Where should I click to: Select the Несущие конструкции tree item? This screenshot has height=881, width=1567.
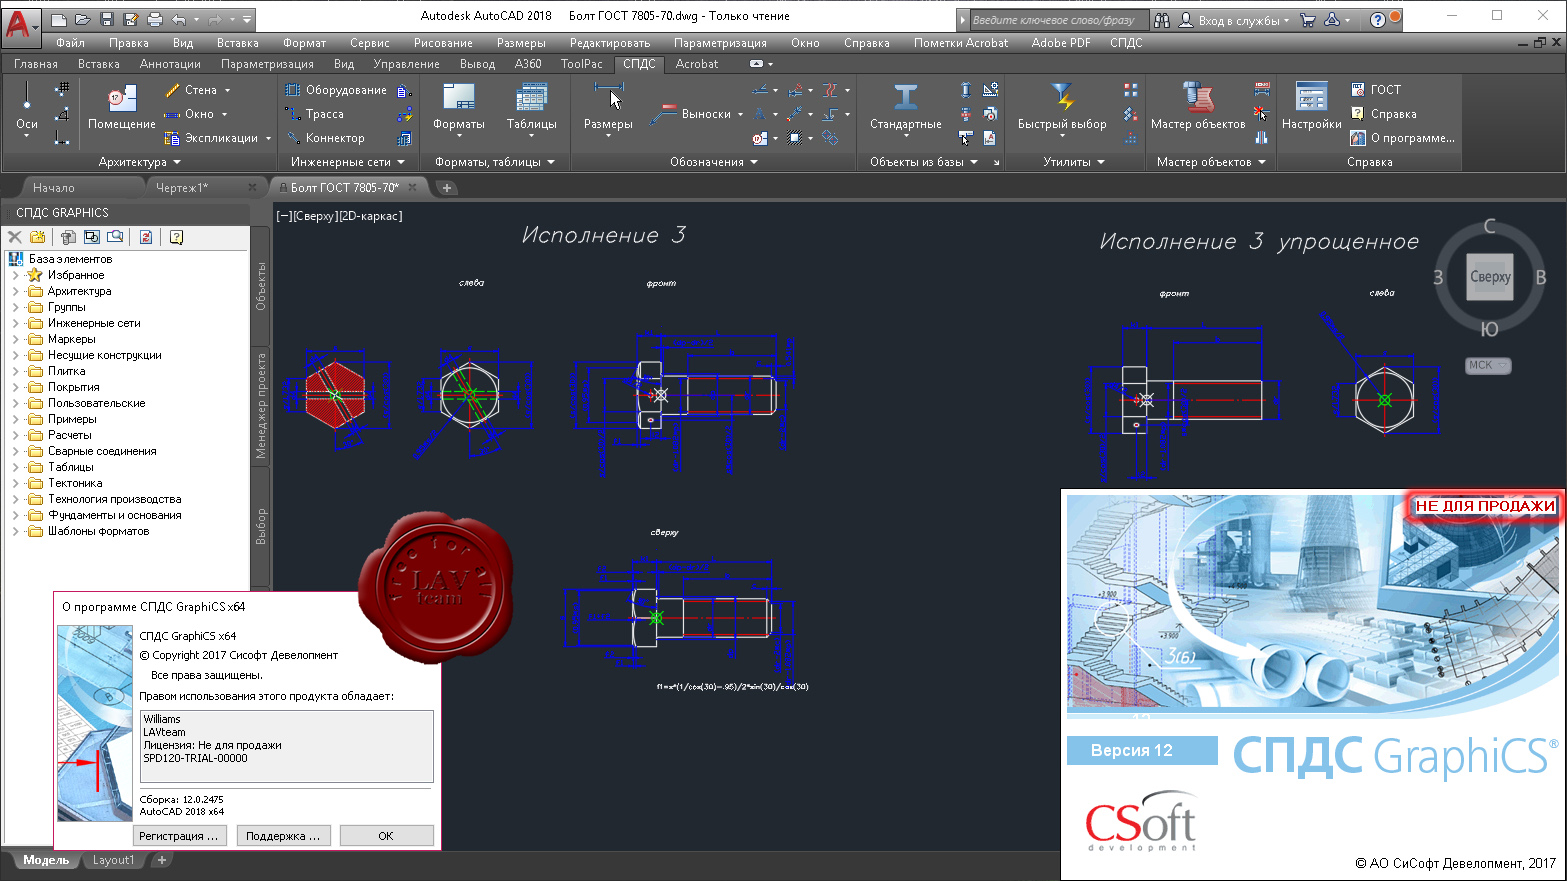pyautogui.click(x=105, y=355)
